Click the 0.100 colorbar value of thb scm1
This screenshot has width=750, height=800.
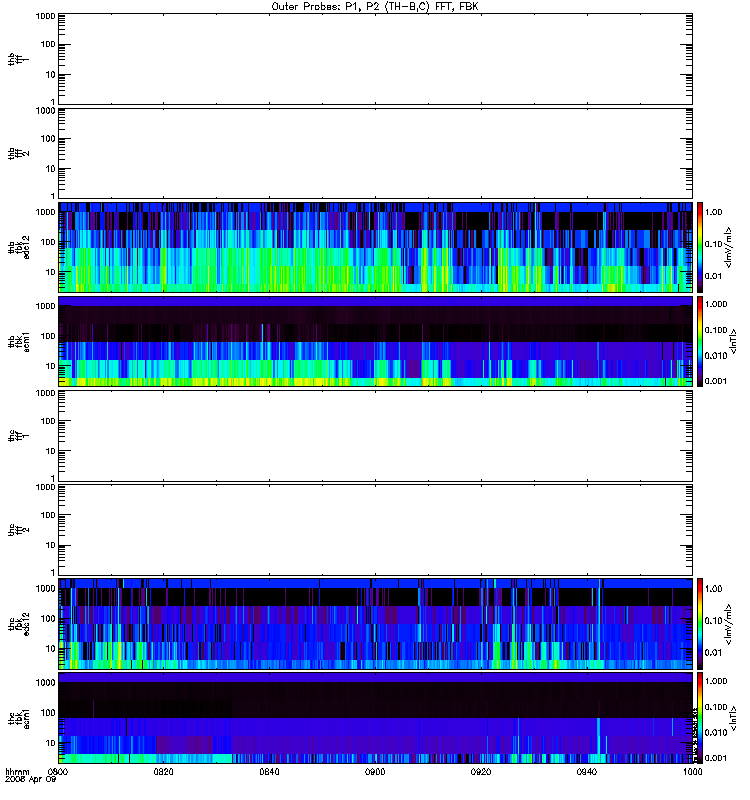coord(716,330)
